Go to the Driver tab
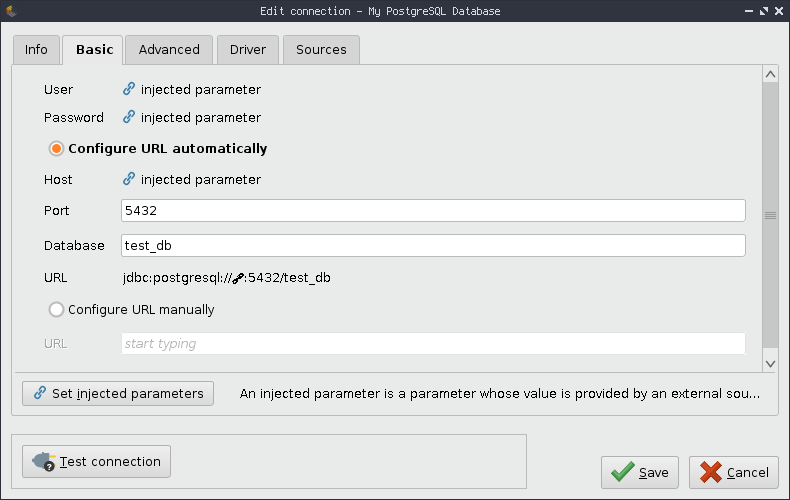The height and width of the screenshot is (500, 790). click(247, 50)
